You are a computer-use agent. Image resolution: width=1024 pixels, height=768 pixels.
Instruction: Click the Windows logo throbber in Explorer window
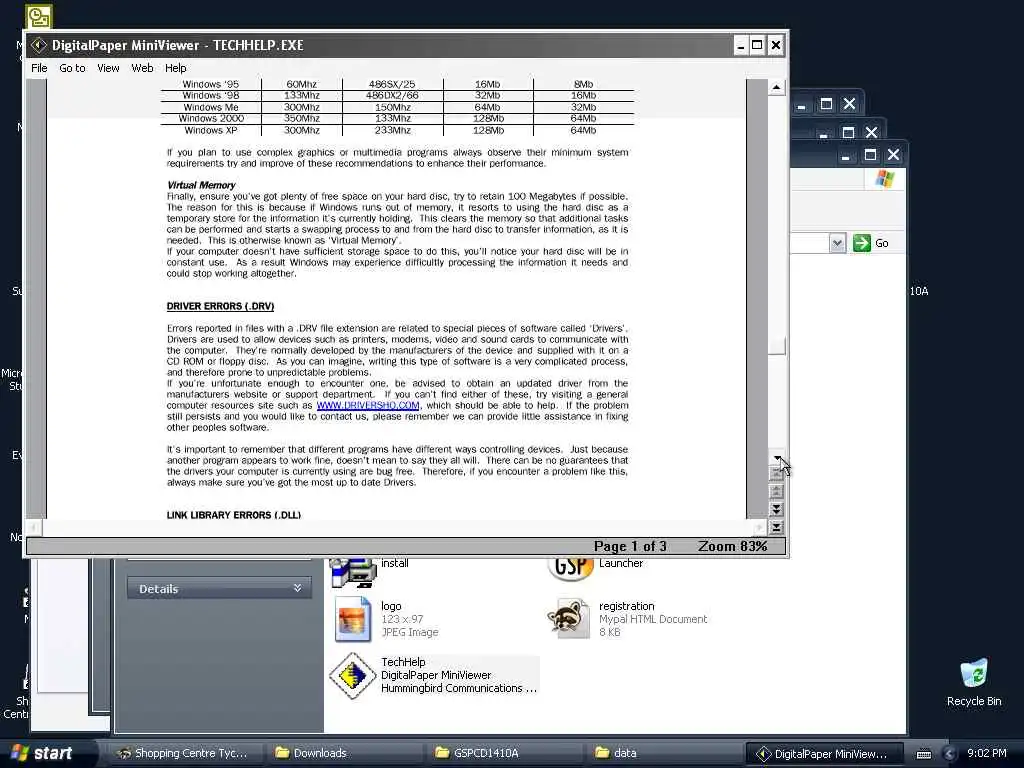[885, 179]
